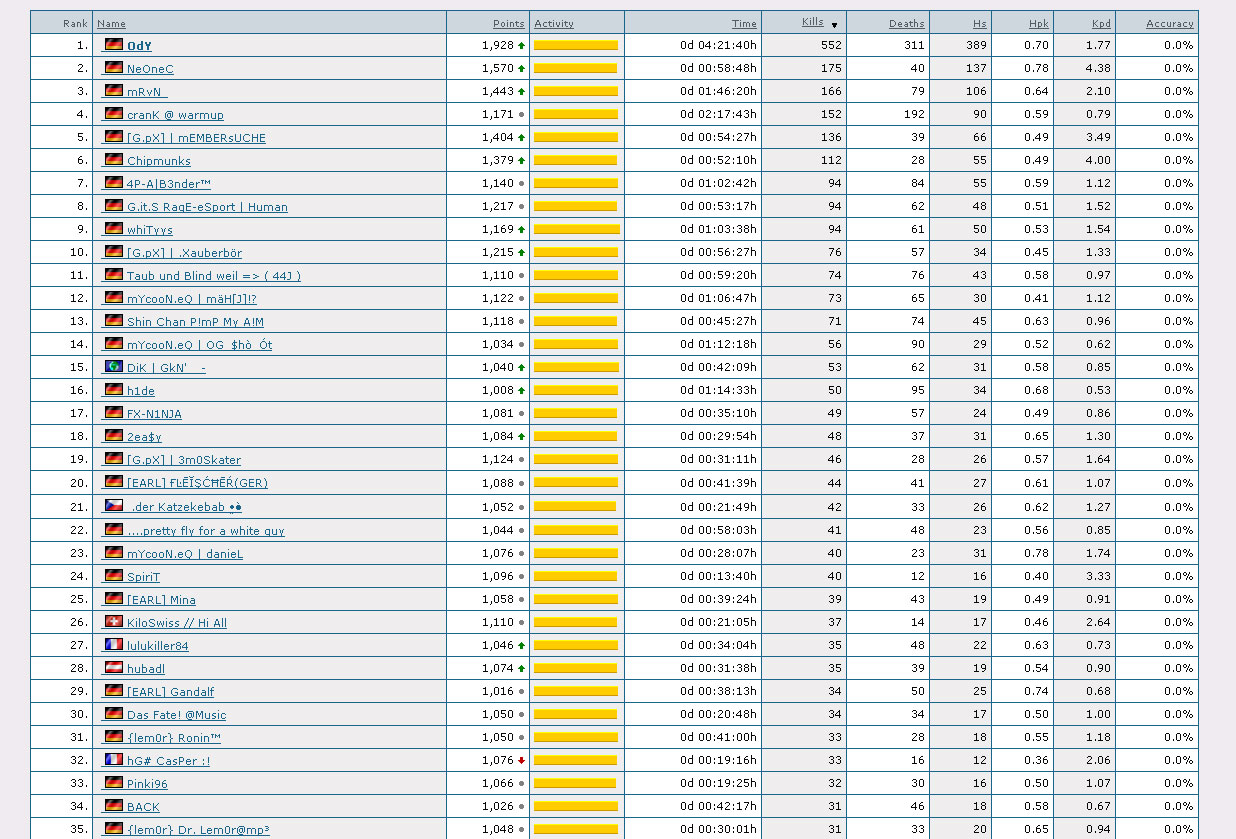Click the German flag beside NeOneC
The image size is (1236, 839).
pos(113,68)
